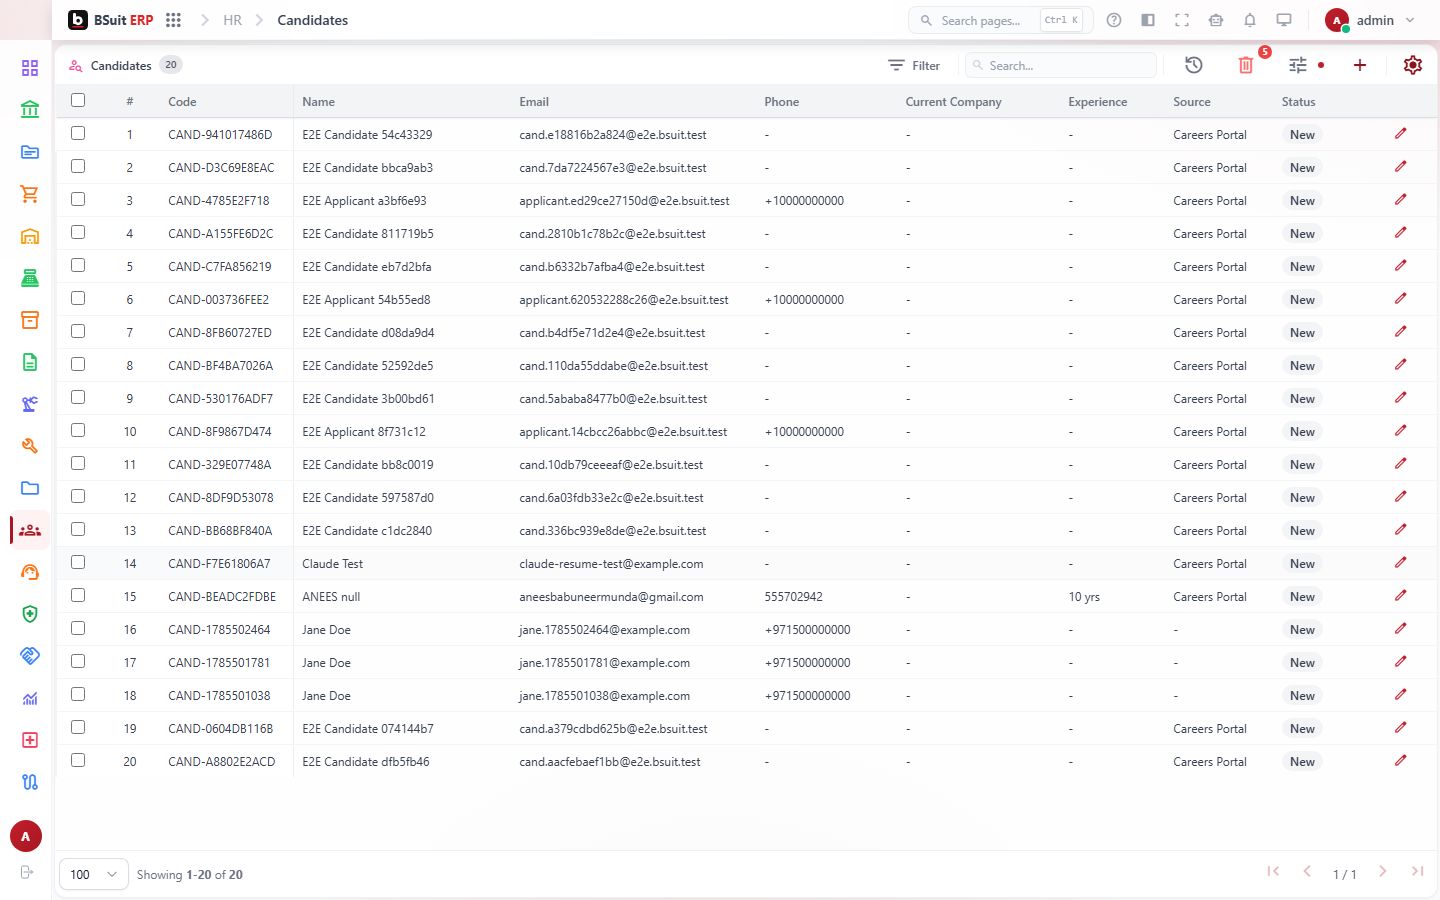Select checkbox for ANEES null row
This screenshot has width=1440, height=900.
[78, 595]
